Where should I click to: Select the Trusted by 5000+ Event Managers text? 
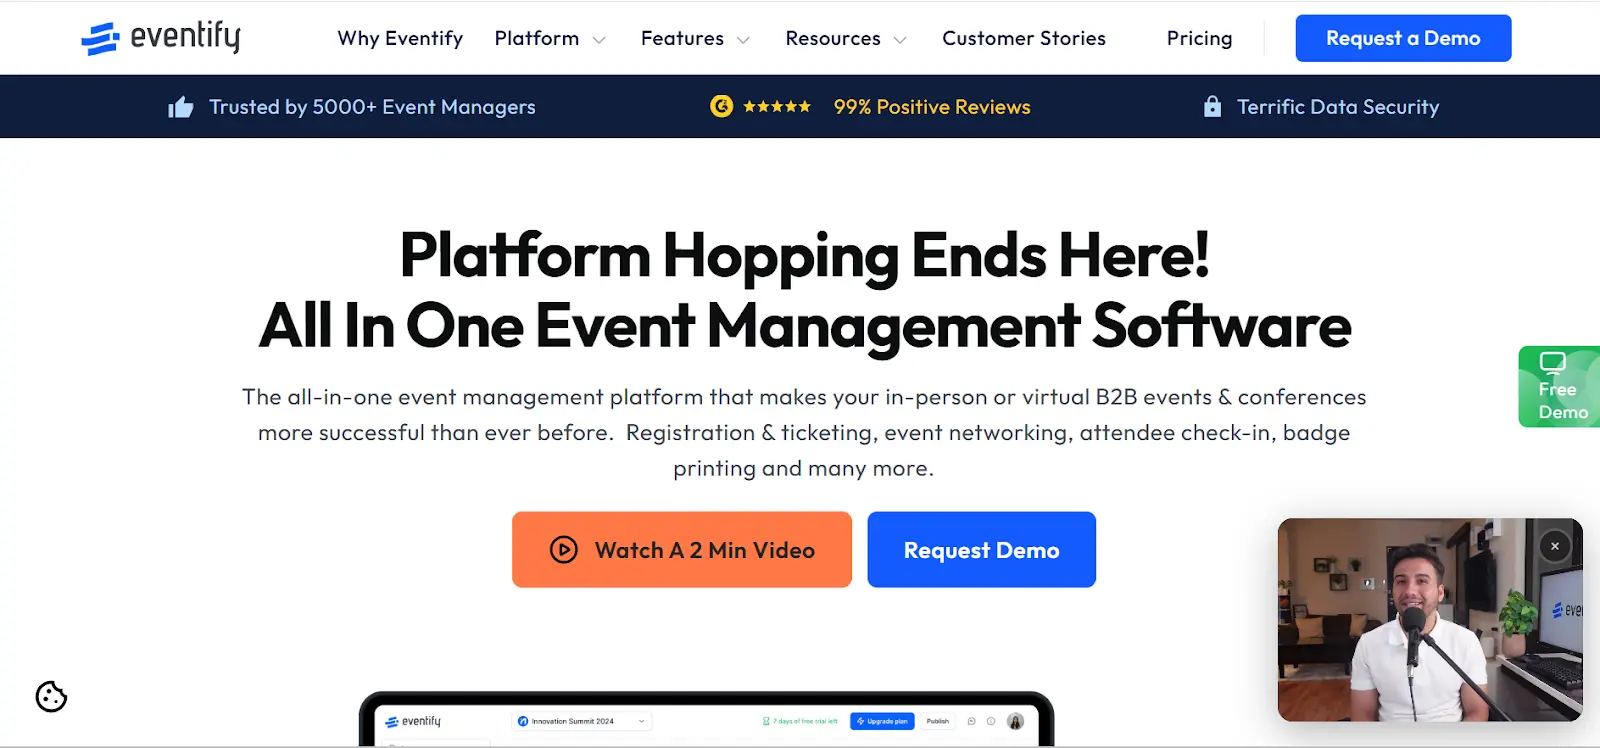[x=372, y=107]
